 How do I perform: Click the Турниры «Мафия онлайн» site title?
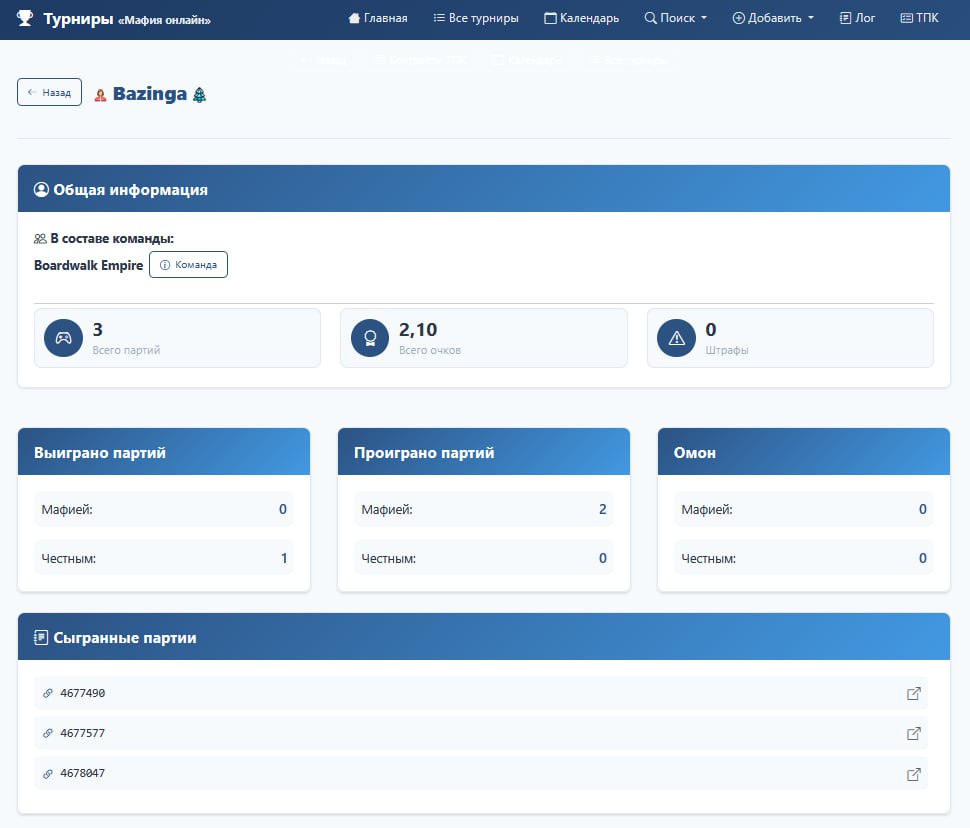point(126,19)
